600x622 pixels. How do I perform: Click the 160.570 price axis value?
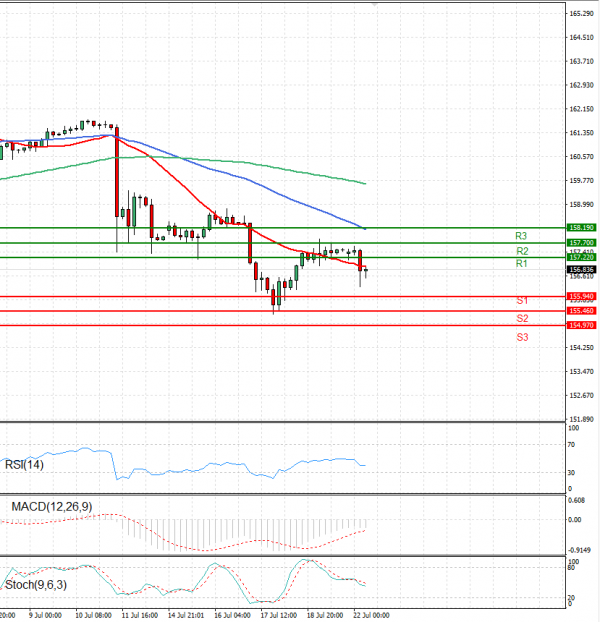pyautogui.click(x=581, y=157)
